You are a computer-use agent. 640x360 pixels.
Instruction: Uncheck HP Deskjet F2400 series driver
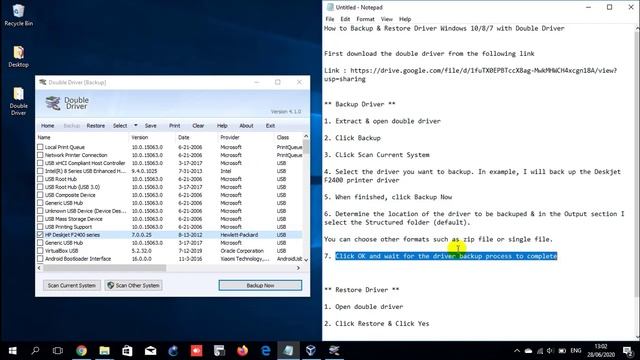click(x=40, y=235)
